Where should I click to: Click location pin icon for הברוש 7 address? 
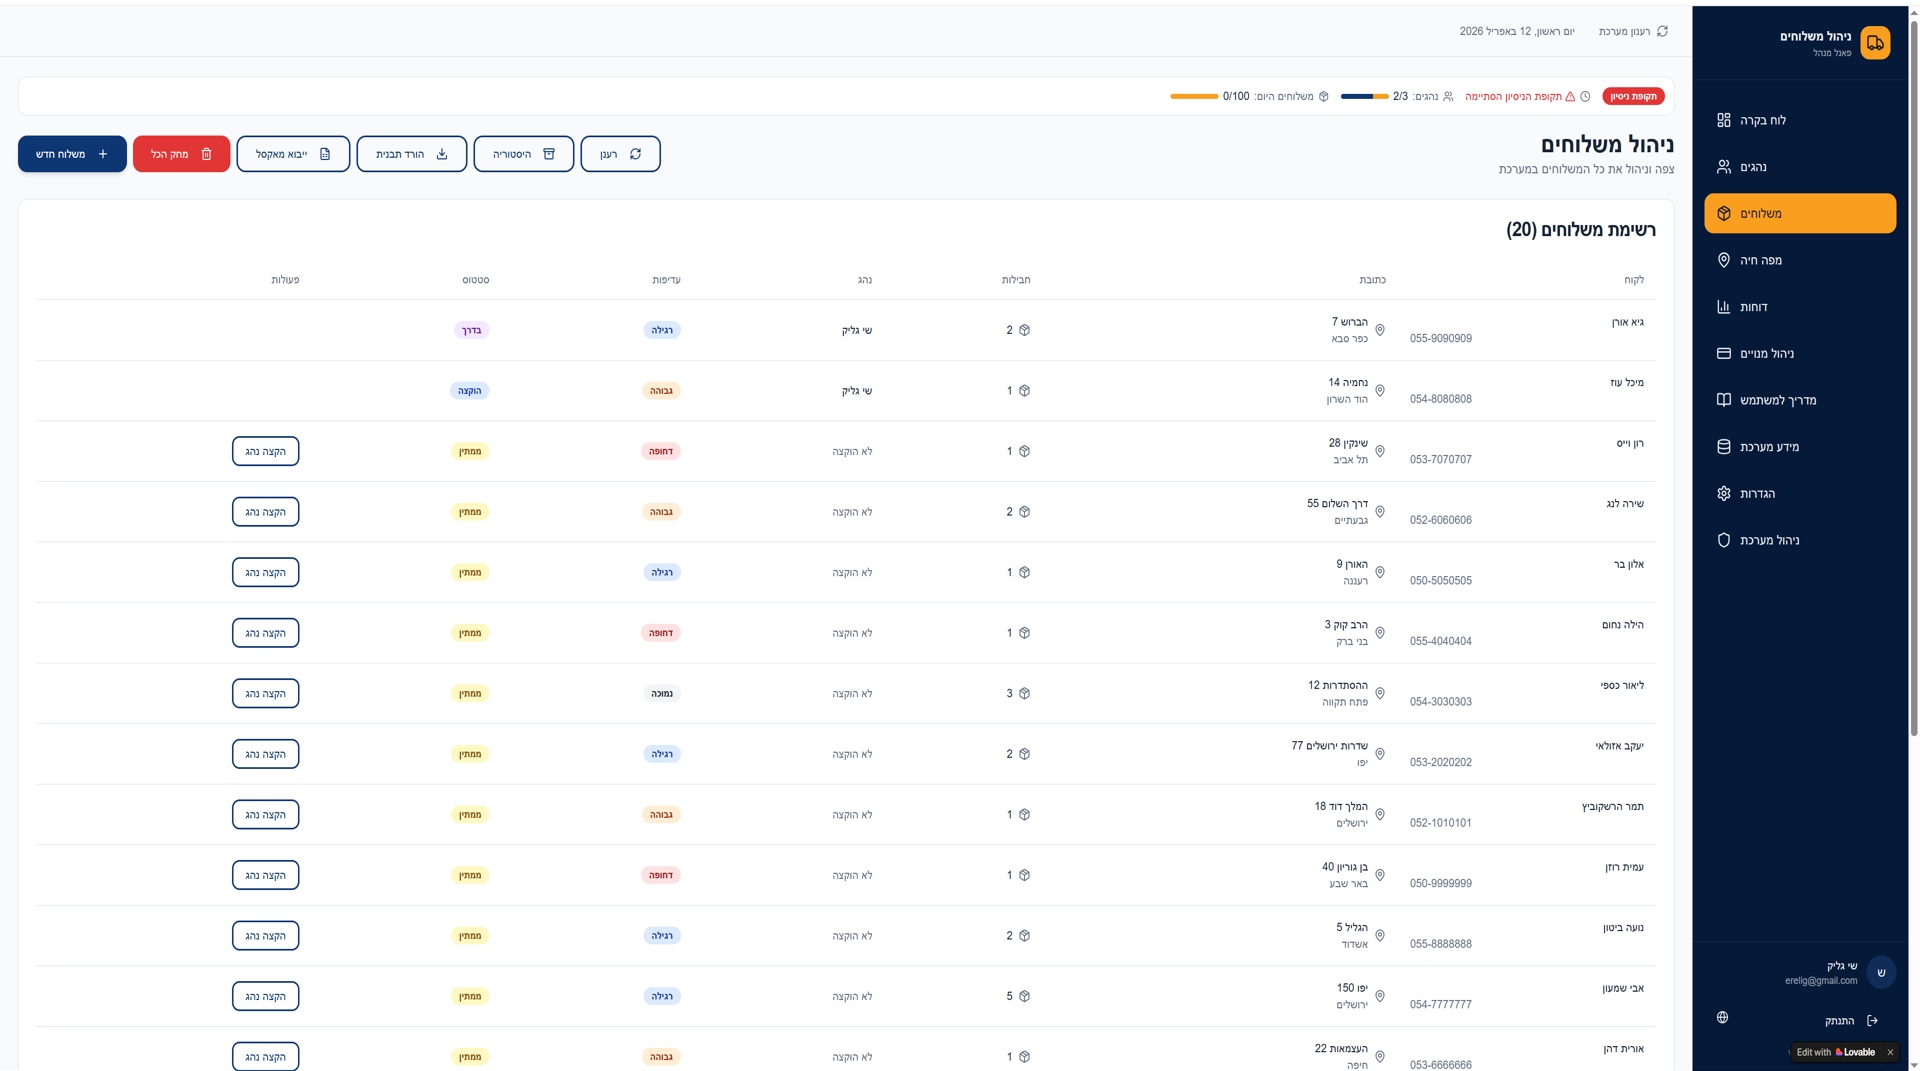(1380, 331)
